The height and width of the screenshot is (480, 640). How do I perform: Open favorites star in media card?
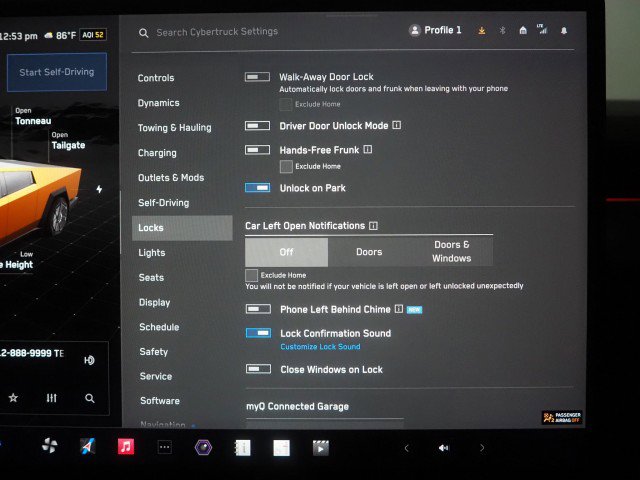pyautogui.click(x=13, y=398)
